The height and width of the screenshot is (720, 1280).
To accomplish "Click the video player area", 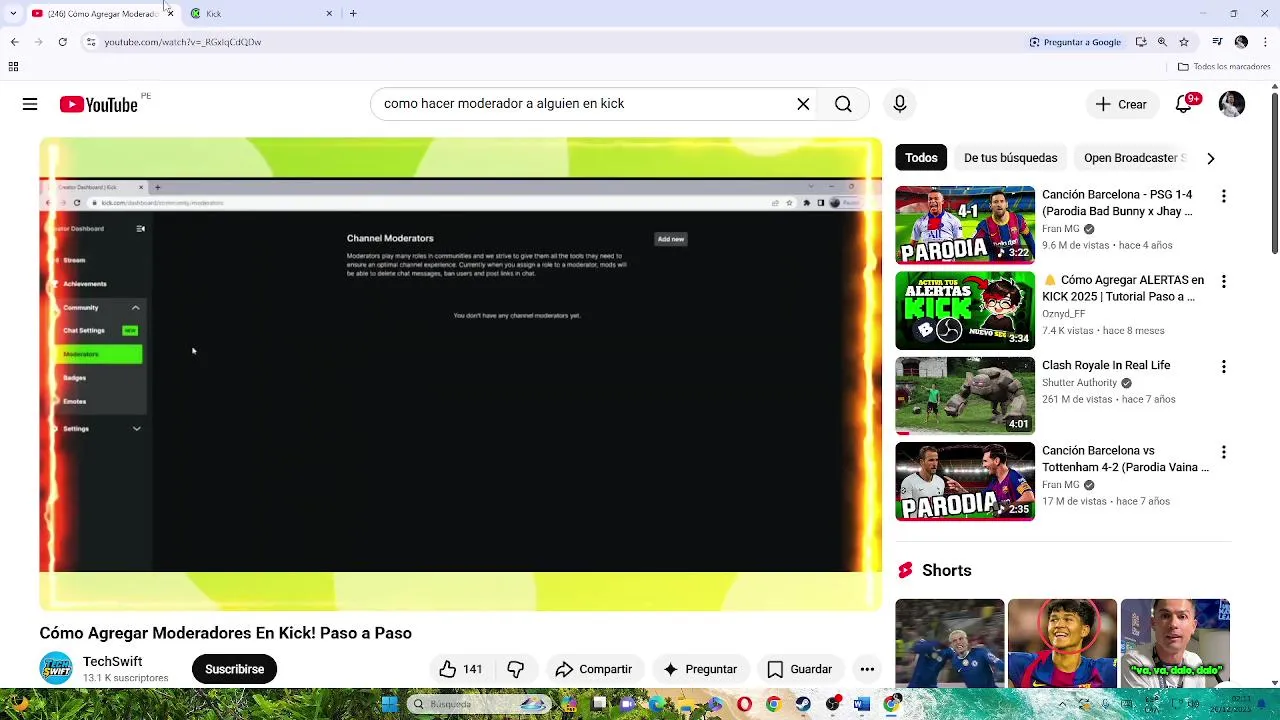I will tap(460, 374).
